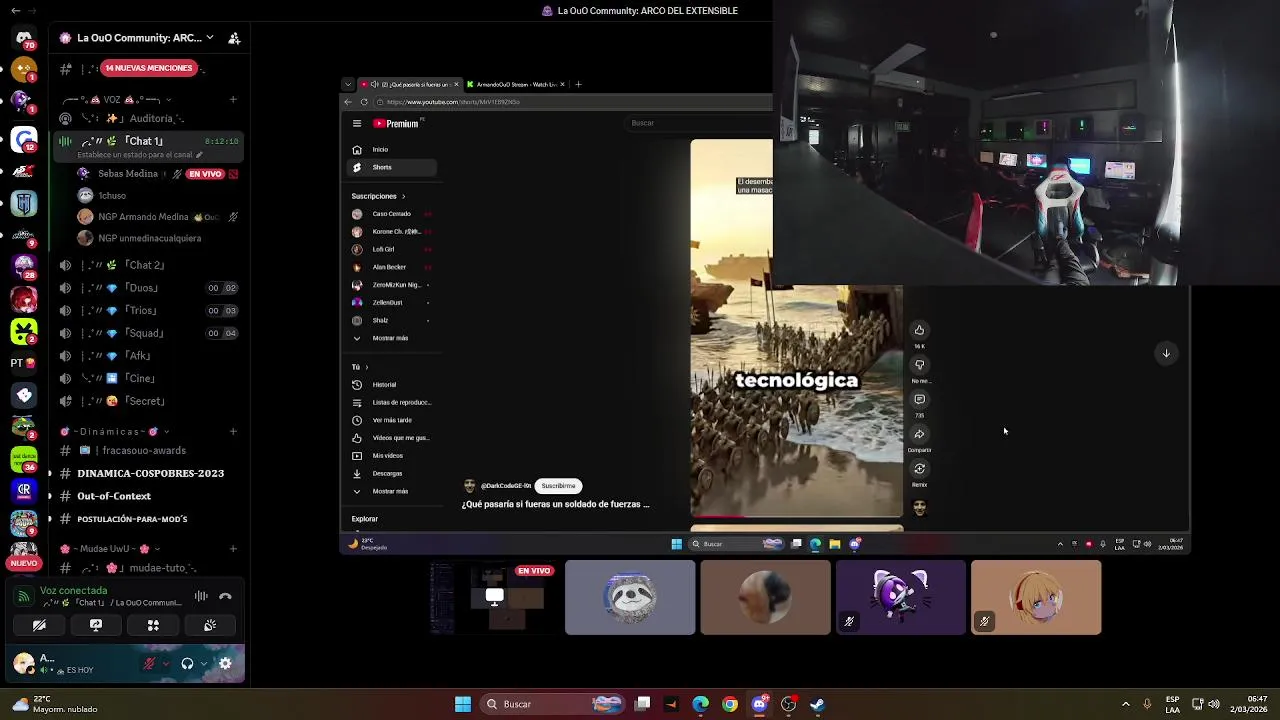The height and width of the screenshot is (720, 1280).
Task: Collapse the VOZ channel category
Action: pyautogui.click(x=117, y=100)
